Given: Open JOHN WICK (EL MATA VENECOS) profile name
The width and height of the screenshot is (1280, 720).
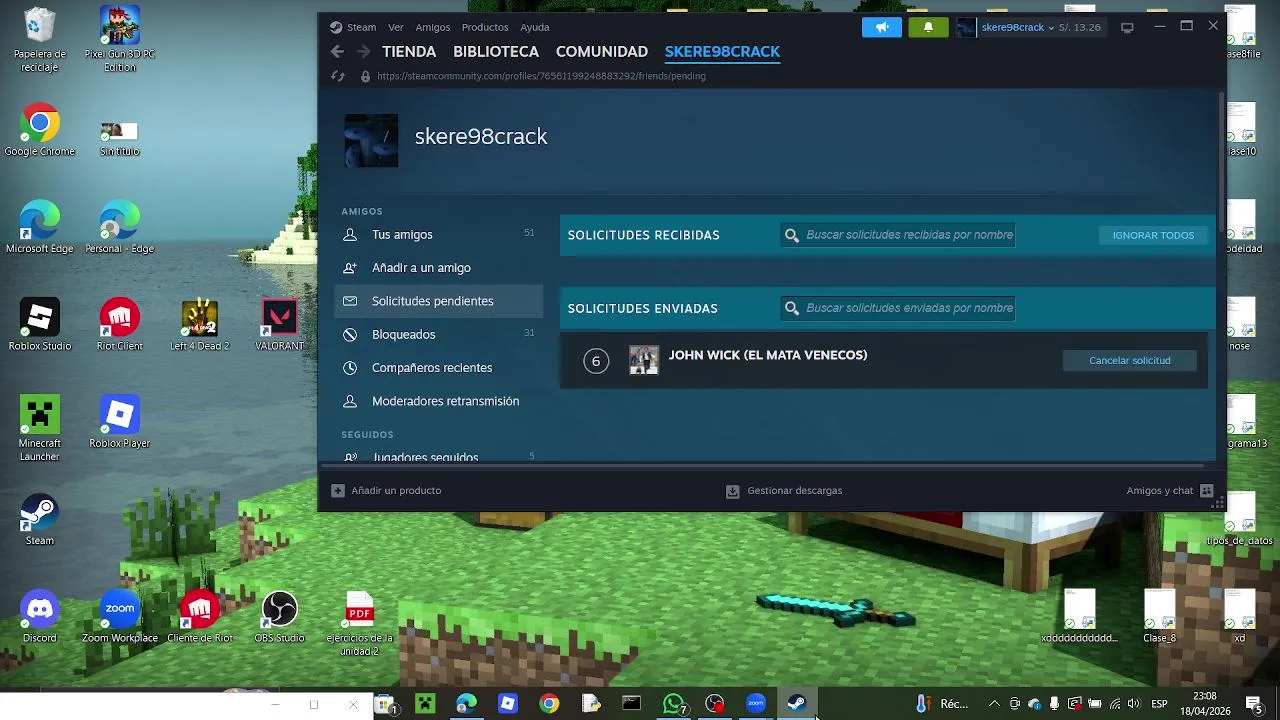Looking at the screenshot, I should 768,355.
